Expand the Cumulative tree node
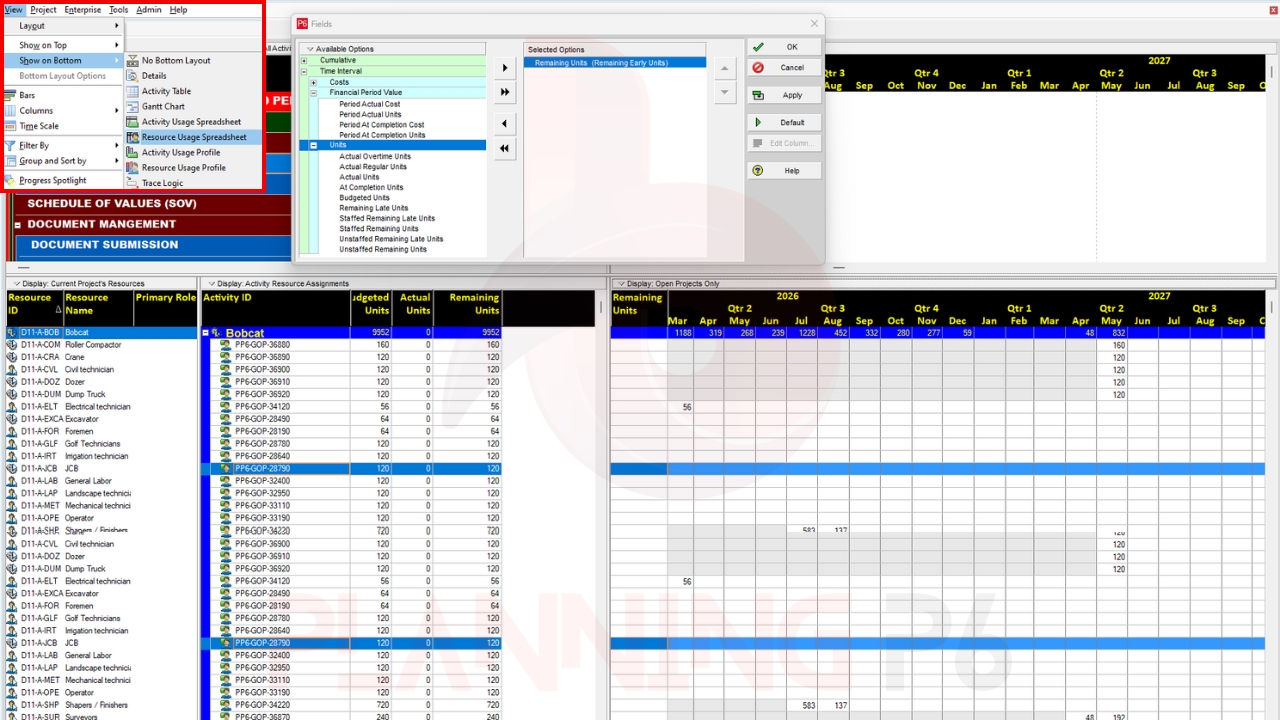 click(x=304, y=61)
